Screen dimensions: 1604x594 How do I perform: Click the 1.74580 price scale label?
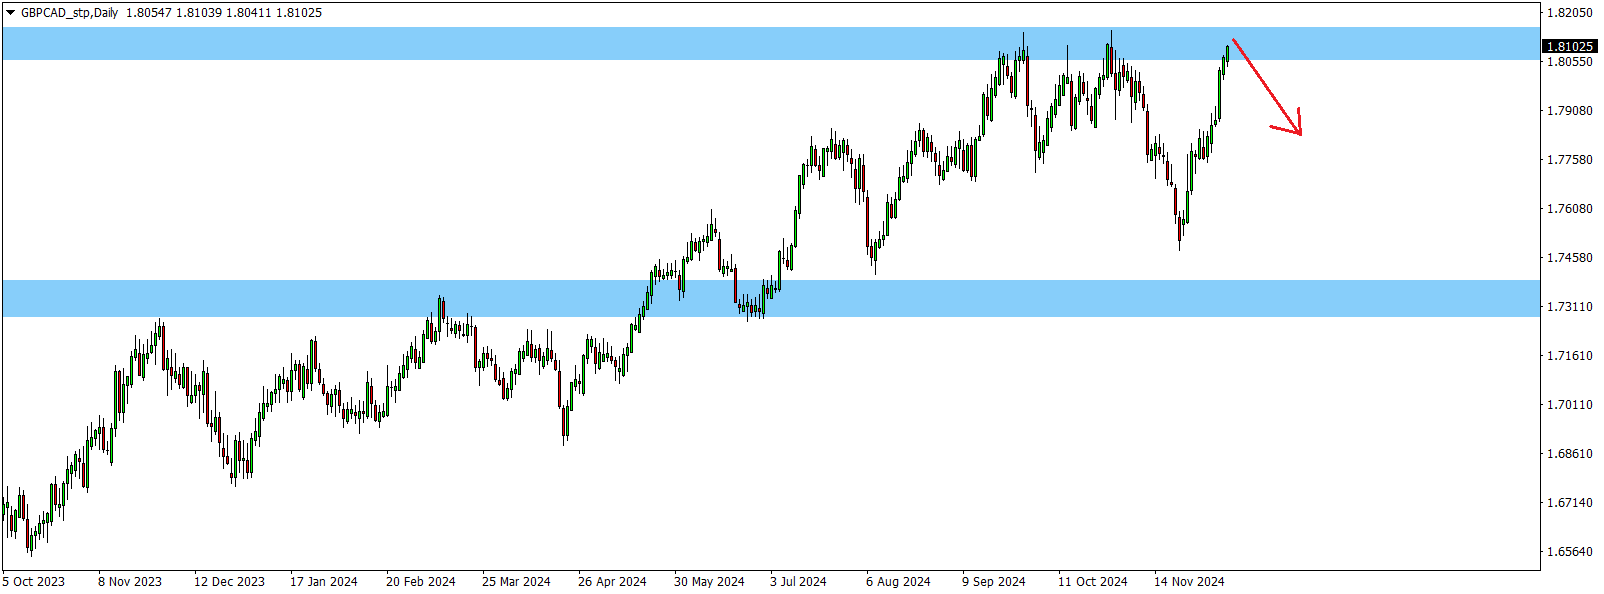click(x=1570, y=258)
